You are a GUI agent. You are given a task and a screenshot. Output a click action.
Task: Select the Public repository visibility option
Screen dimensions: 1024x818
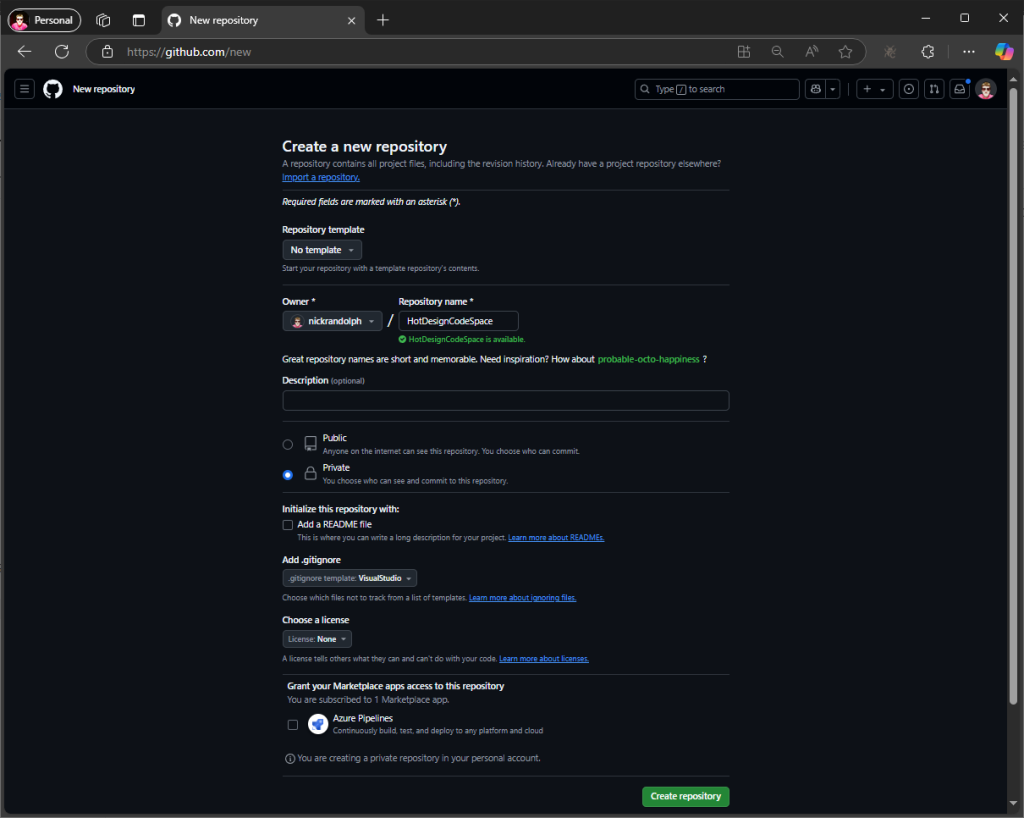[x=288, y=444]
